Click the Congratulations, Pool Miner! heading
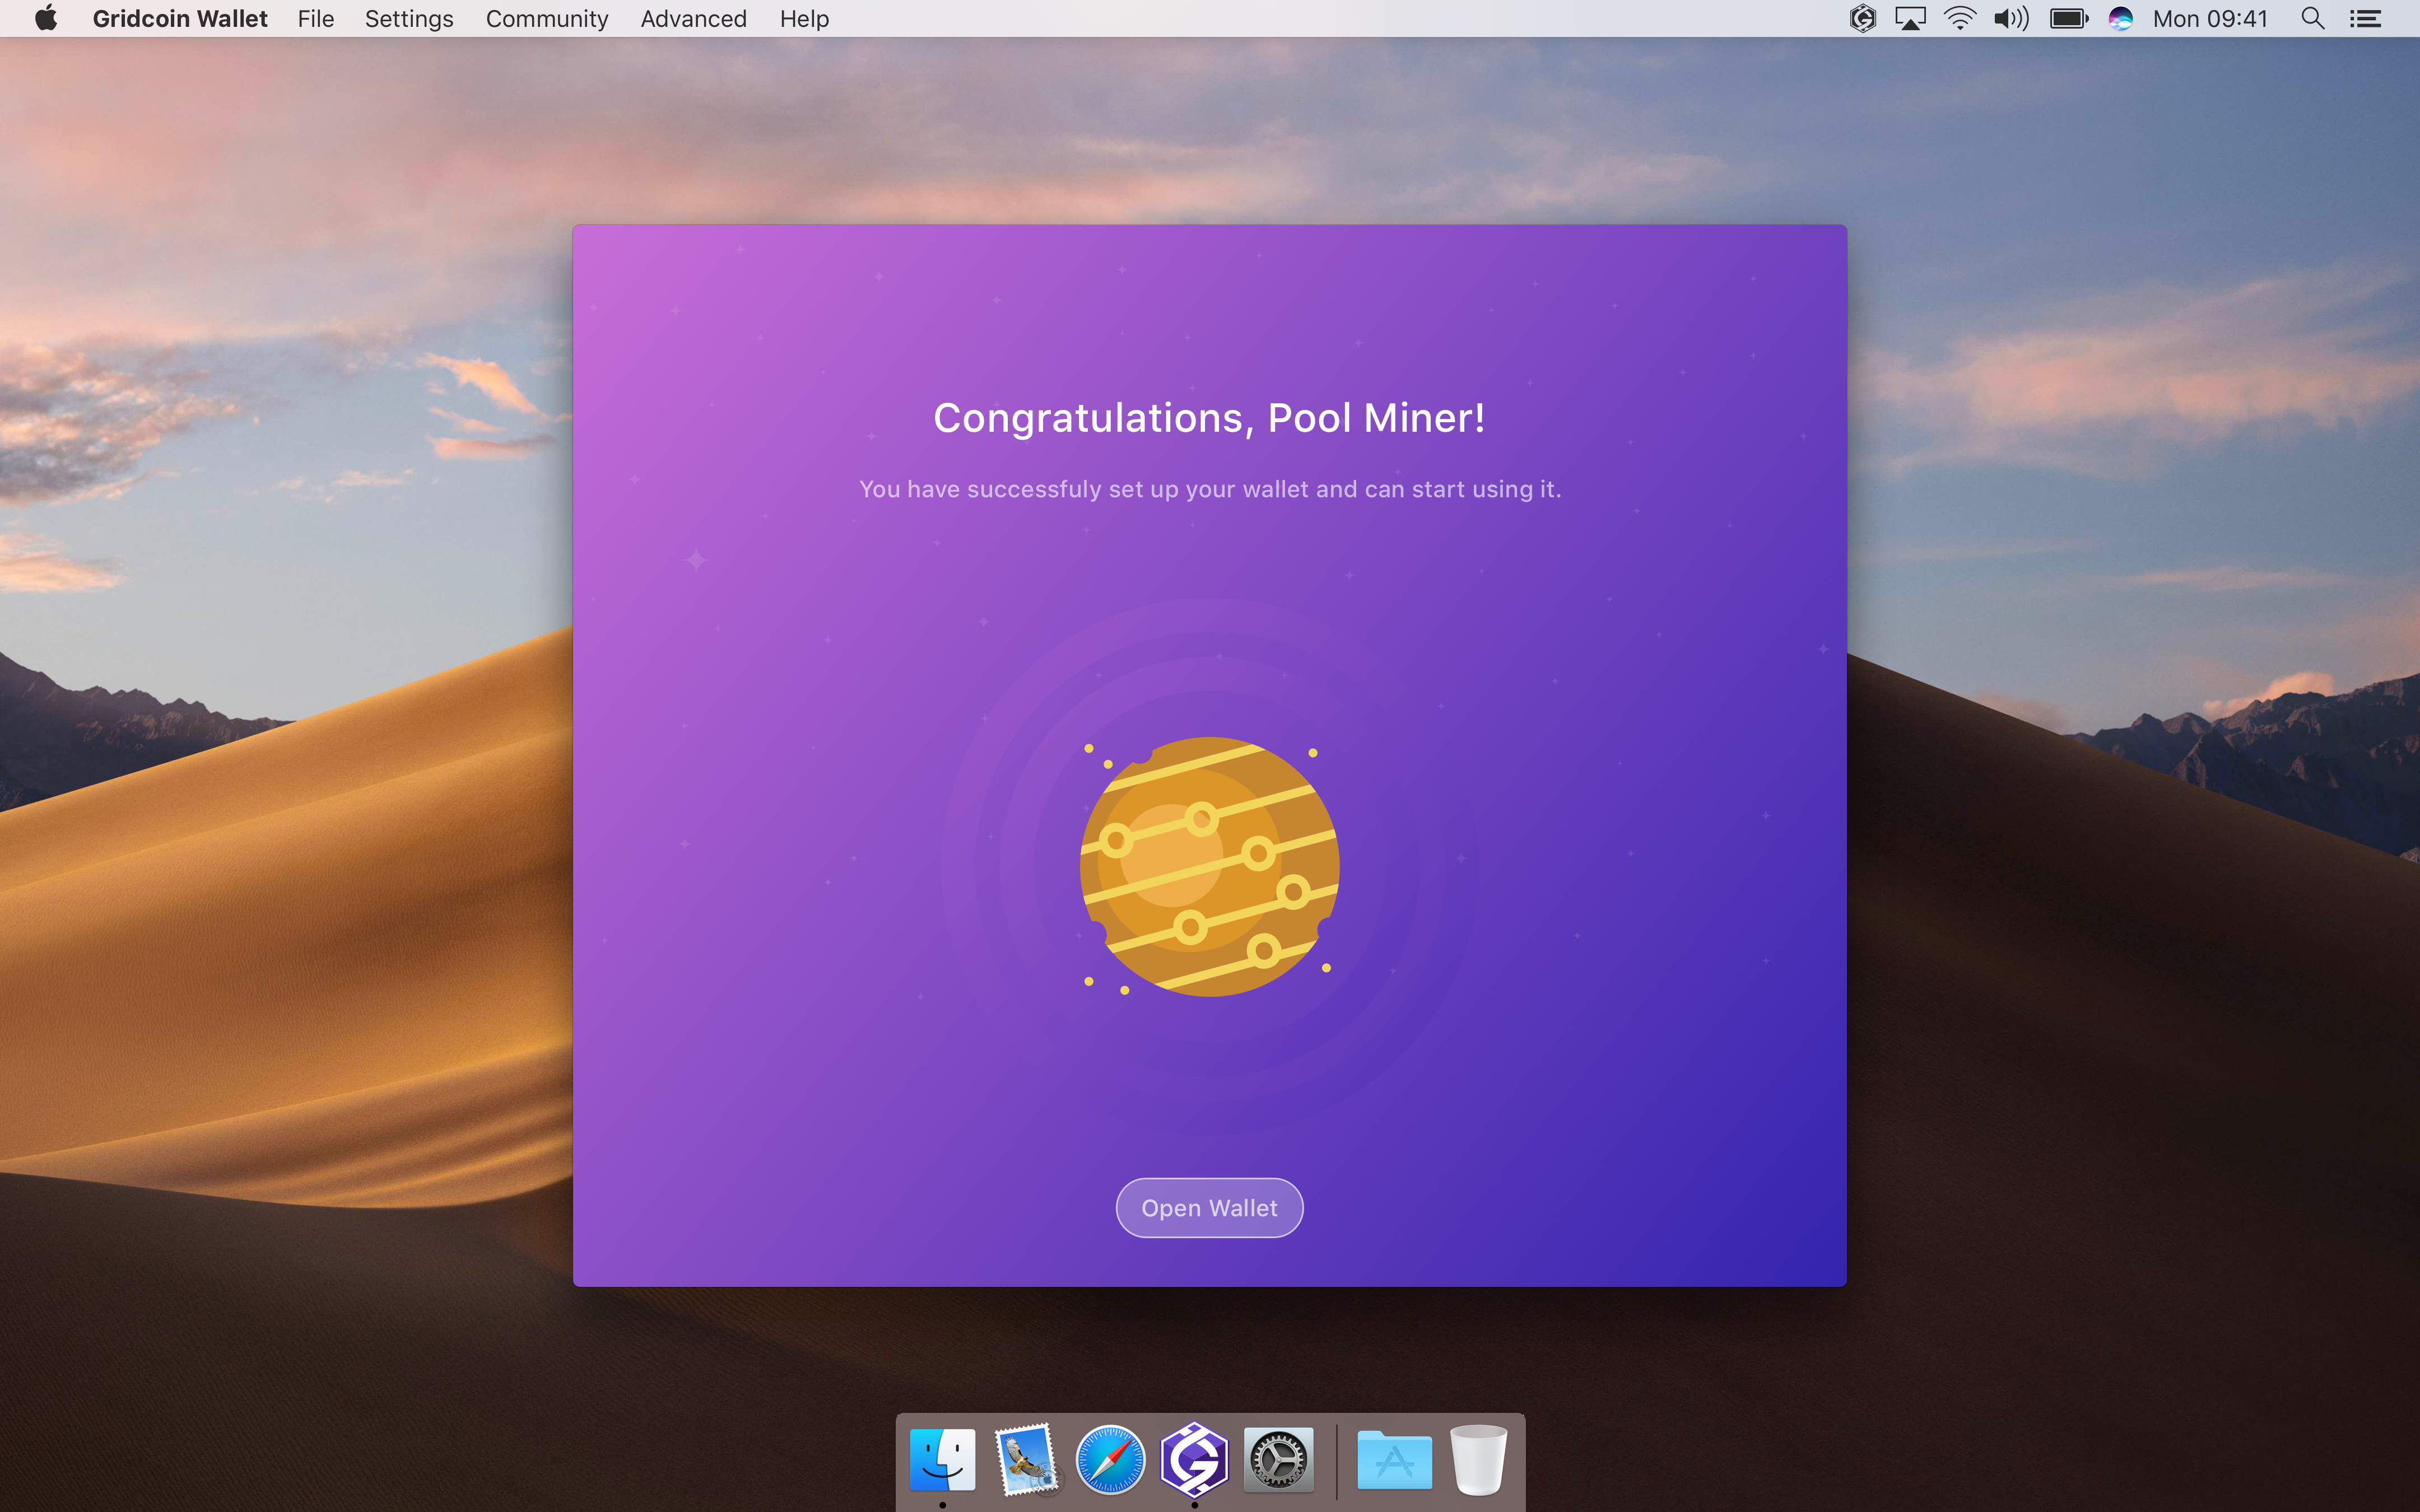Viewport: 2420px width, 1512px height. point(1209,418)
